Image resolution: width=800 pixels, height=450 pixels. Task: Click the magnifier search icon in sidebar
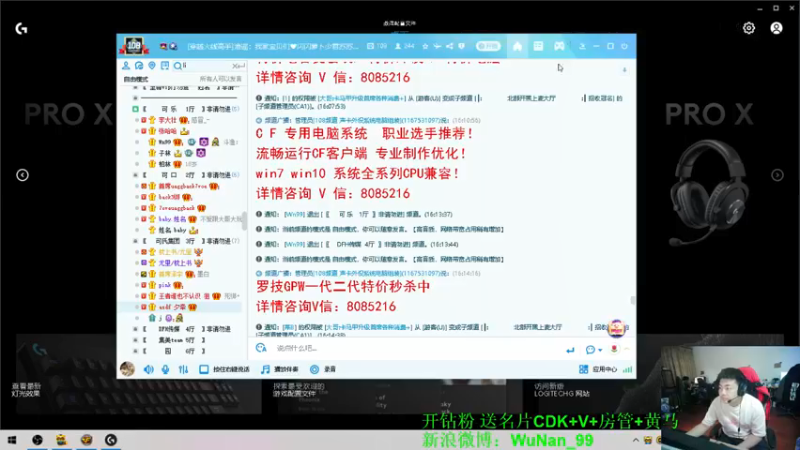point(178,66)
